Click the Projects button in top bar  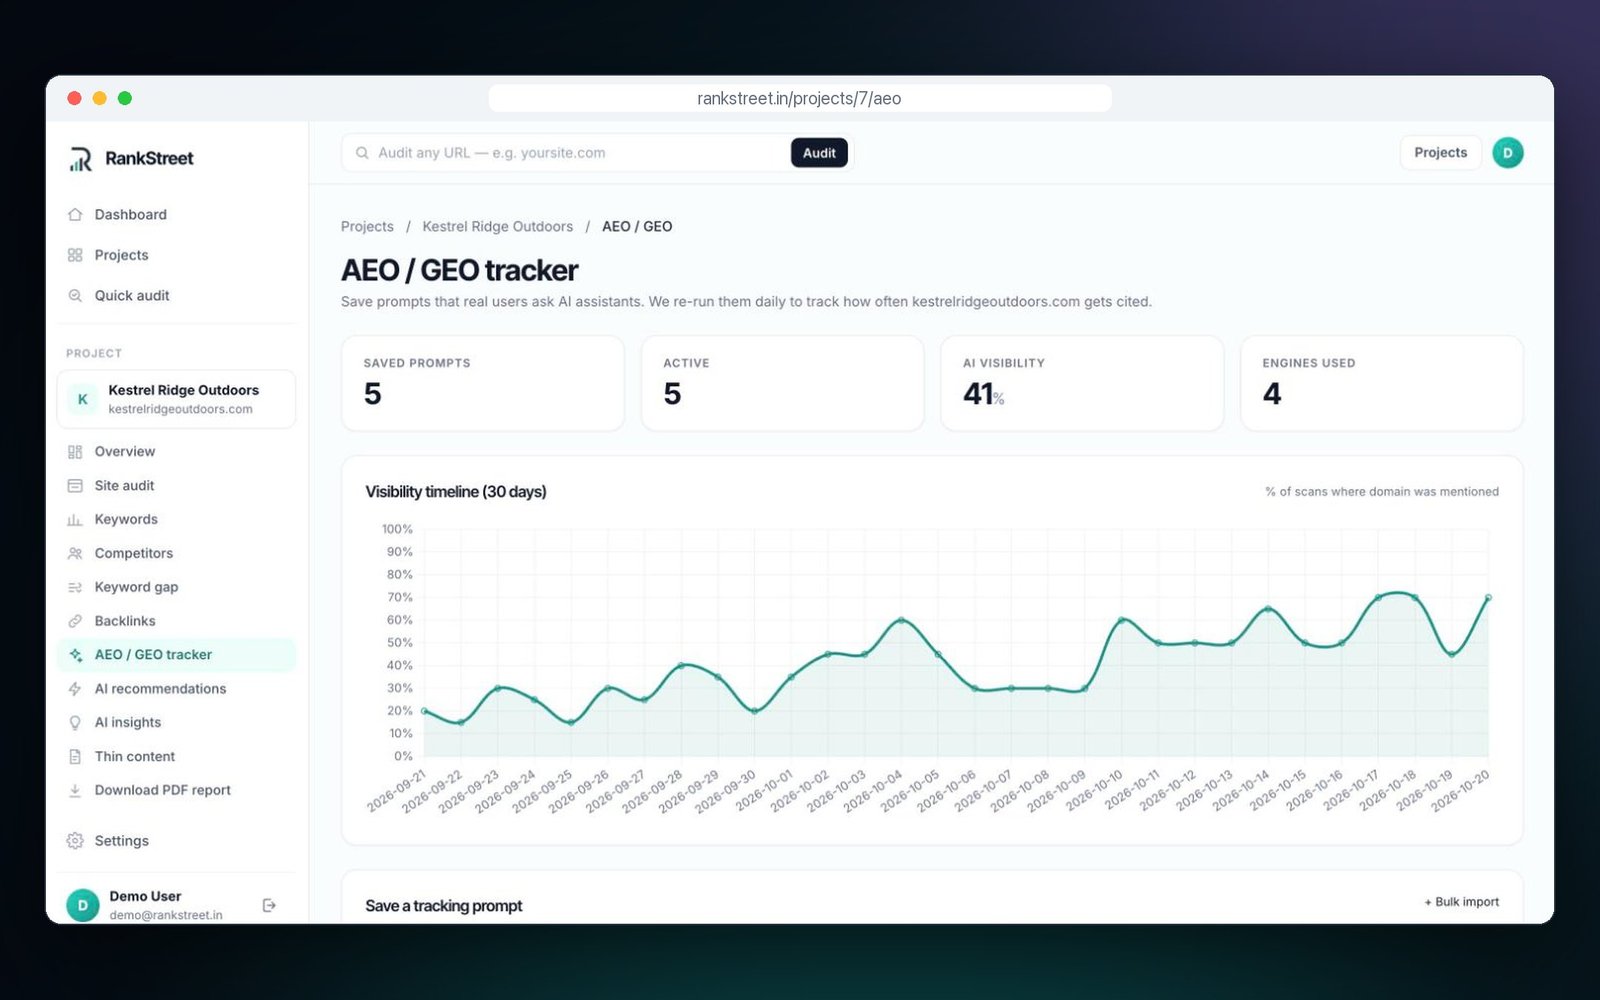coord(1440,153)
